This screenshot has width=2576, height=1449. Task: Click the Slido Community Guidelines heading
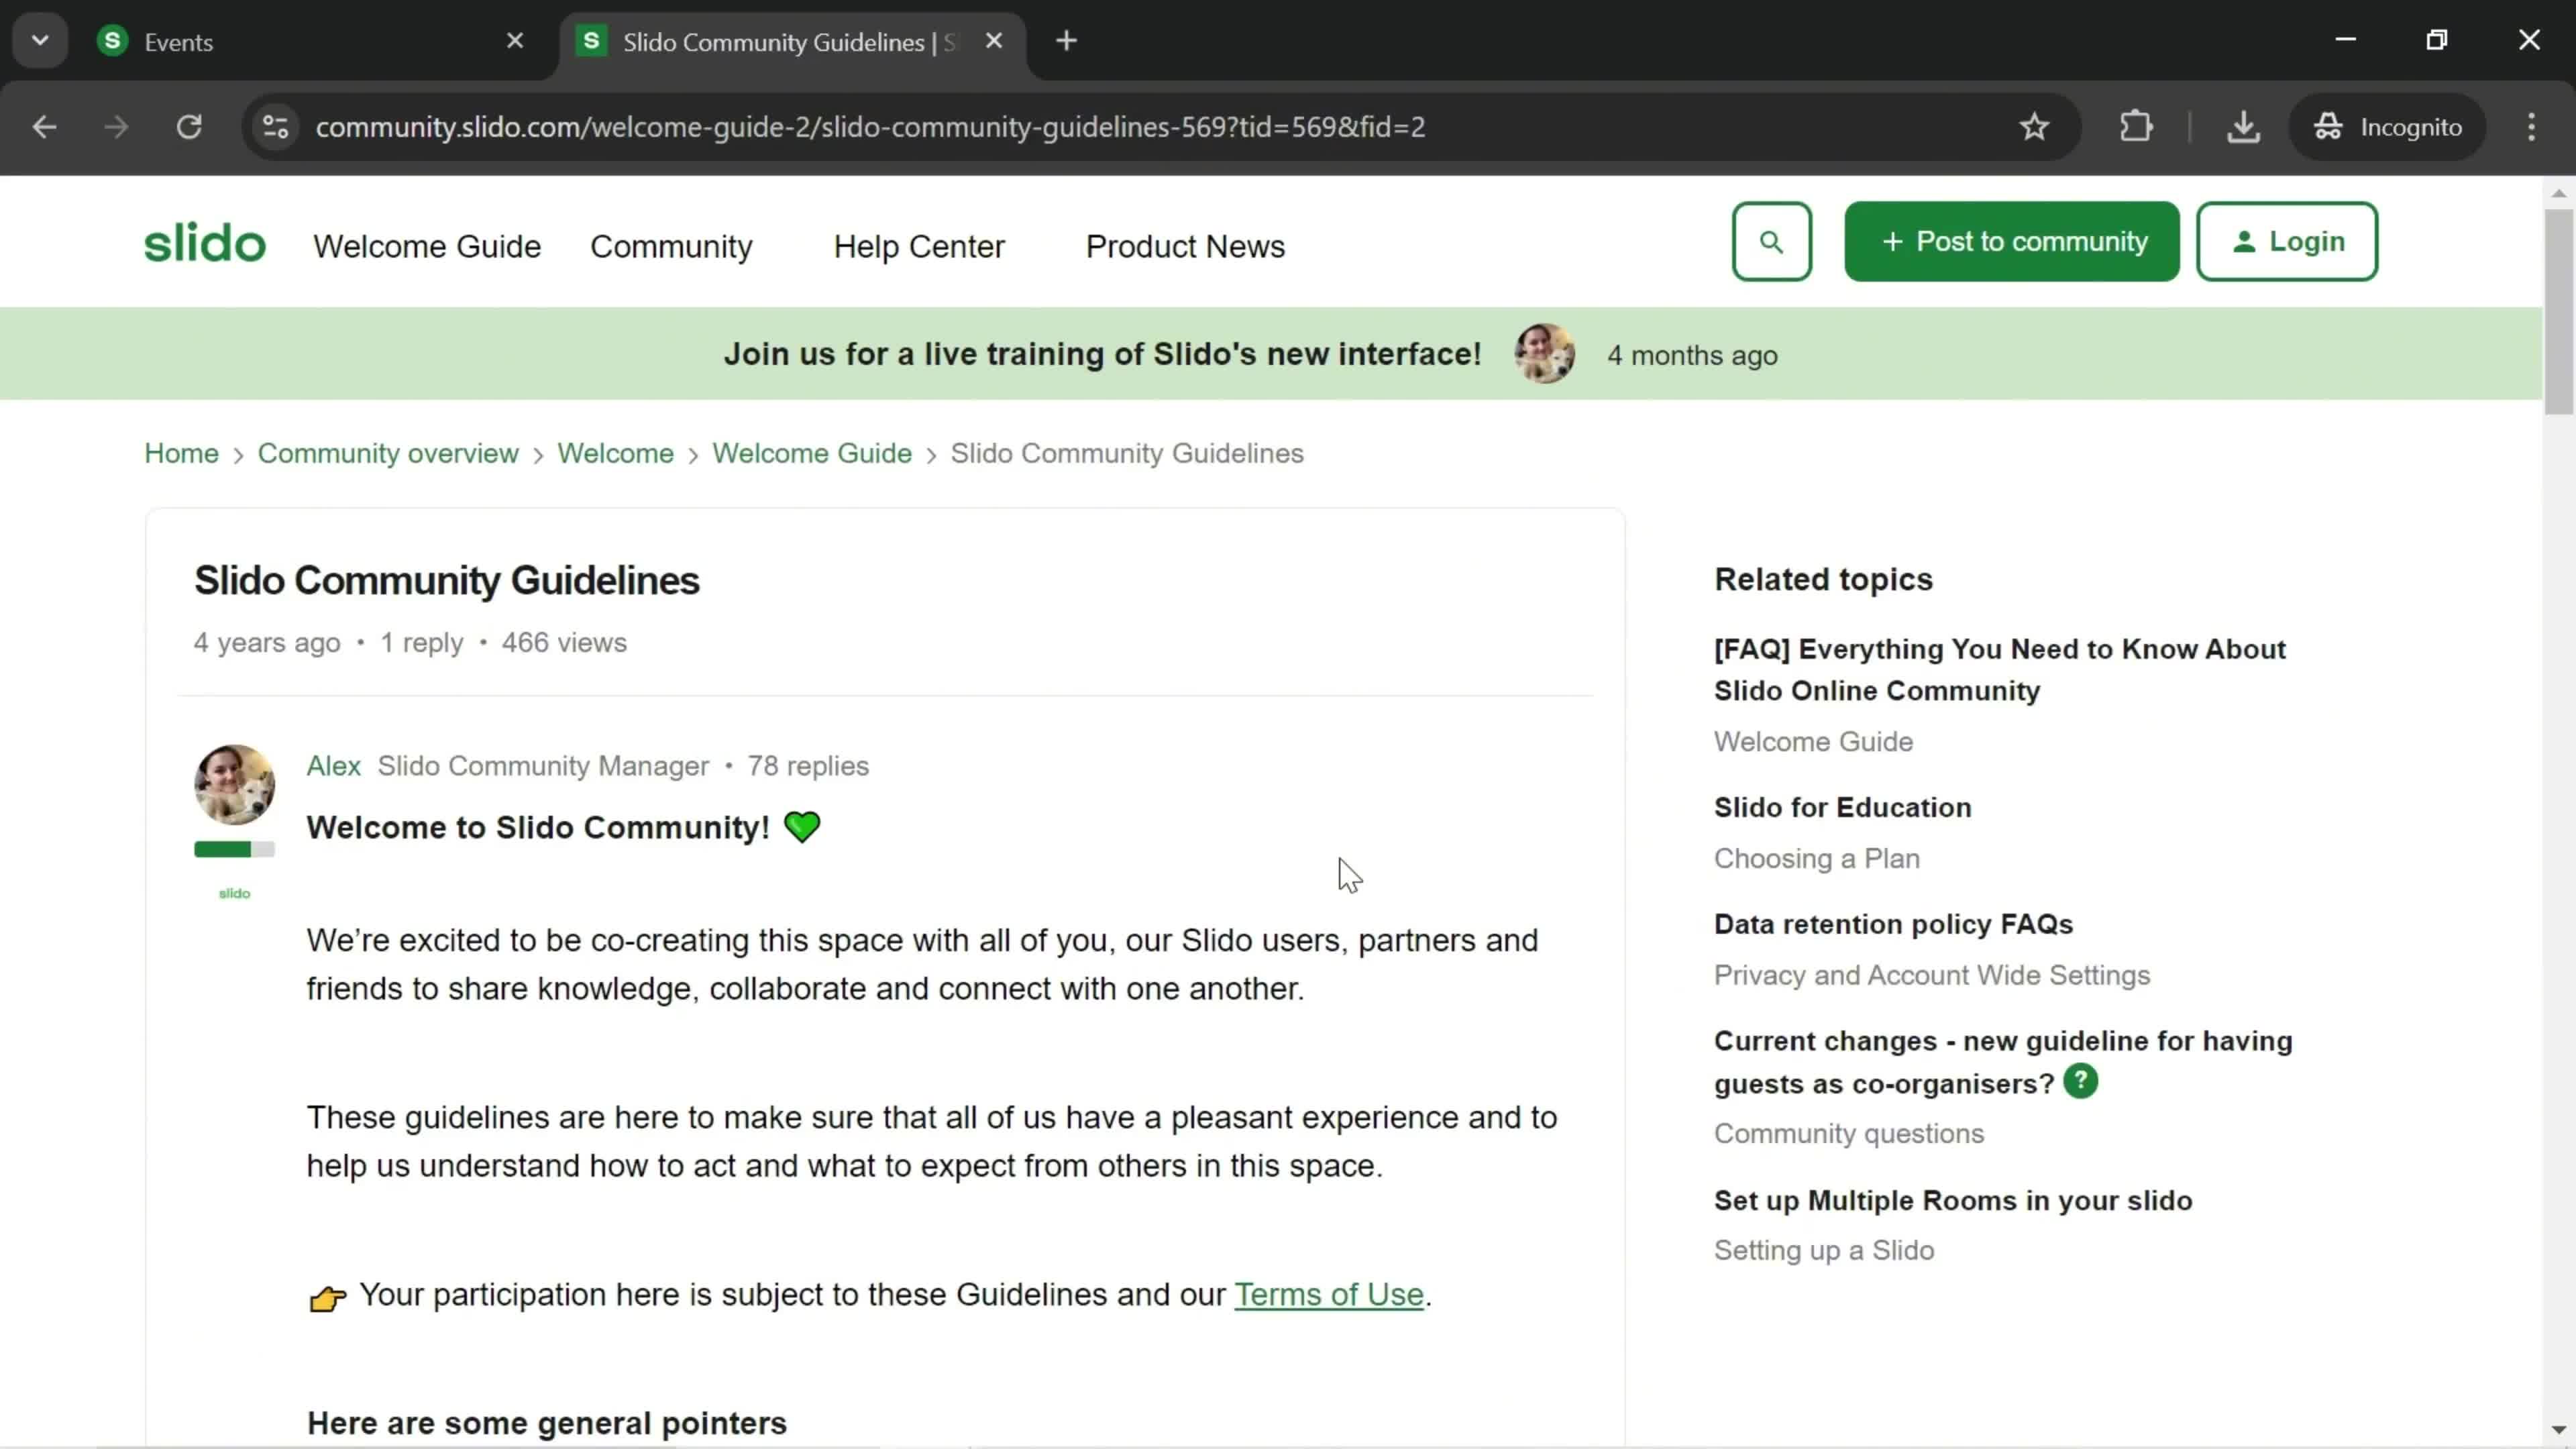point(446,581)
